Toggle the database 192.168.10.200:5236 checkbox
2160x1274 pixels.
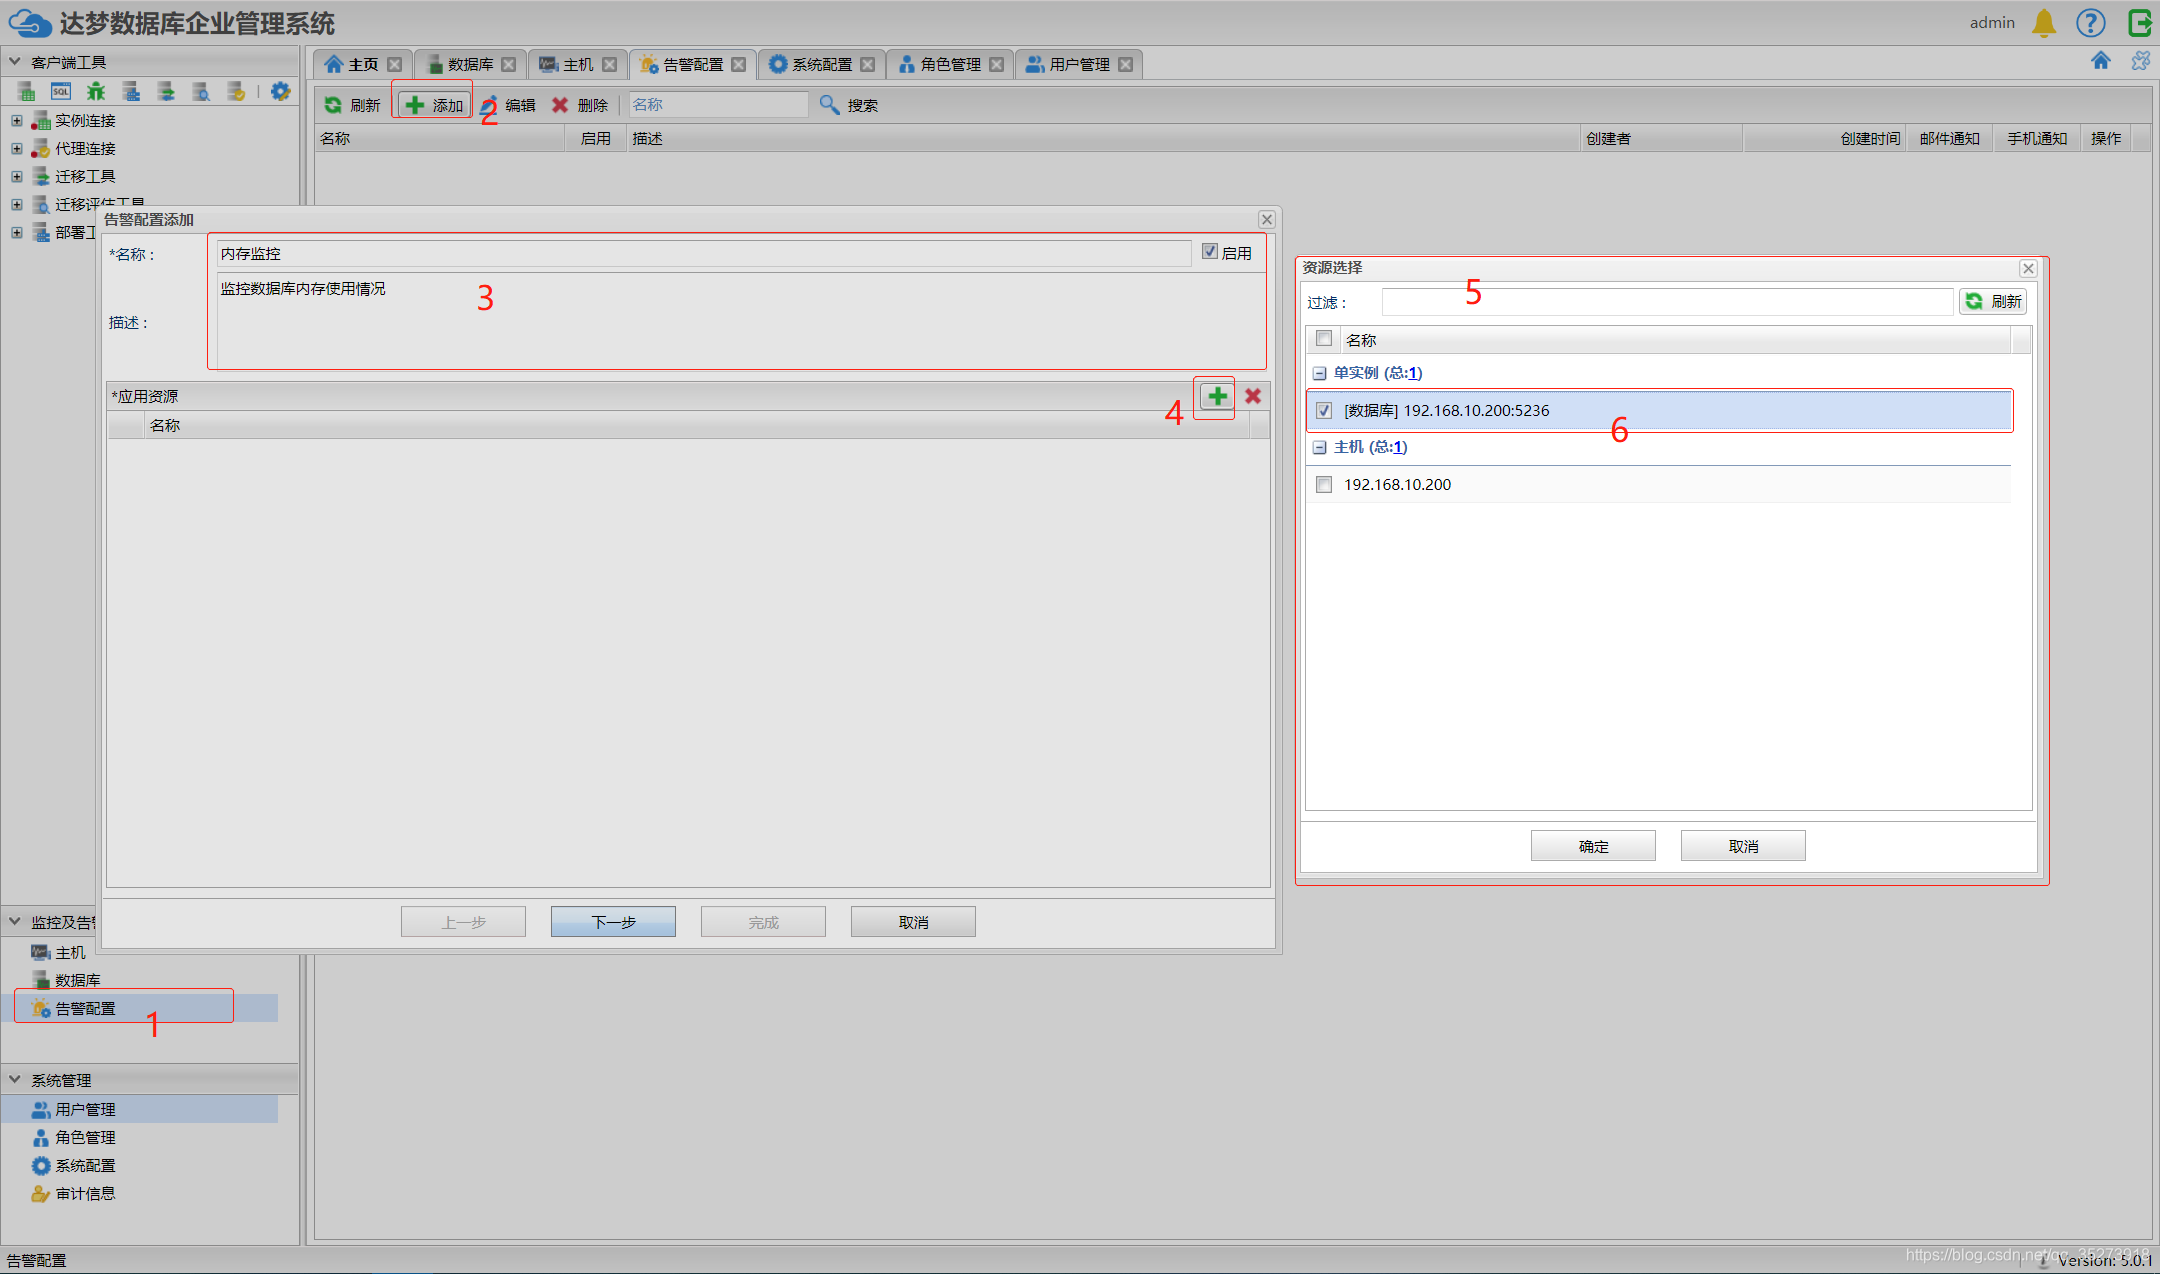click(x=1324, y=410)
